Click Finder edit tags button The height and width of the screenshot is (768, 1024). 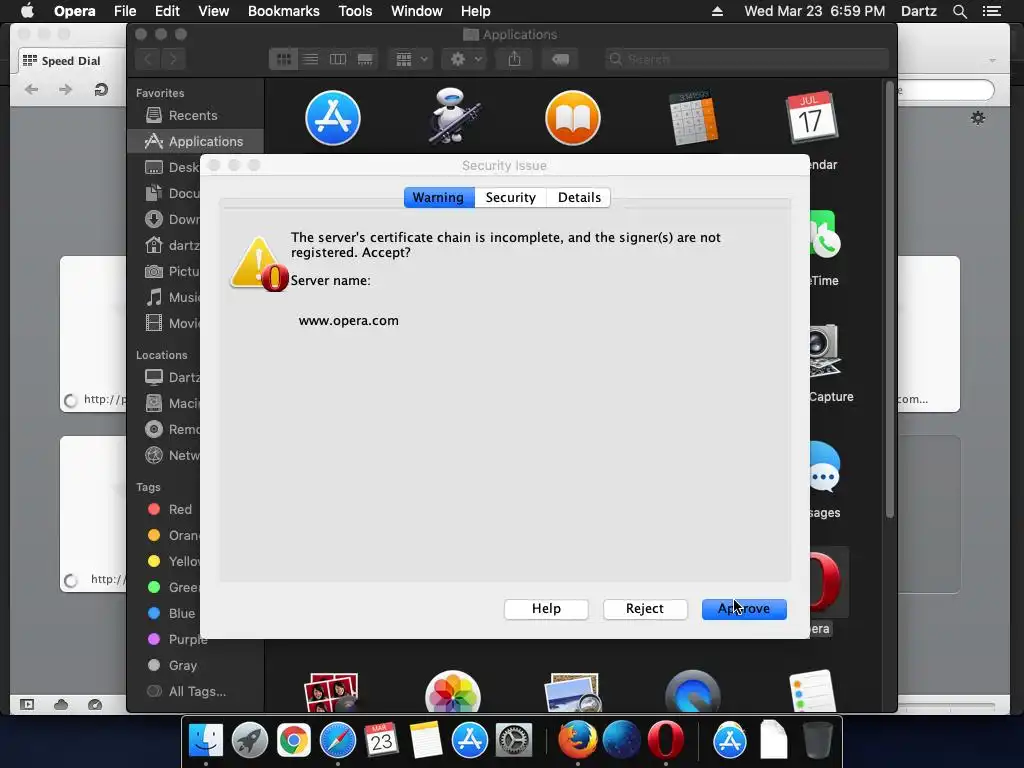560,59
